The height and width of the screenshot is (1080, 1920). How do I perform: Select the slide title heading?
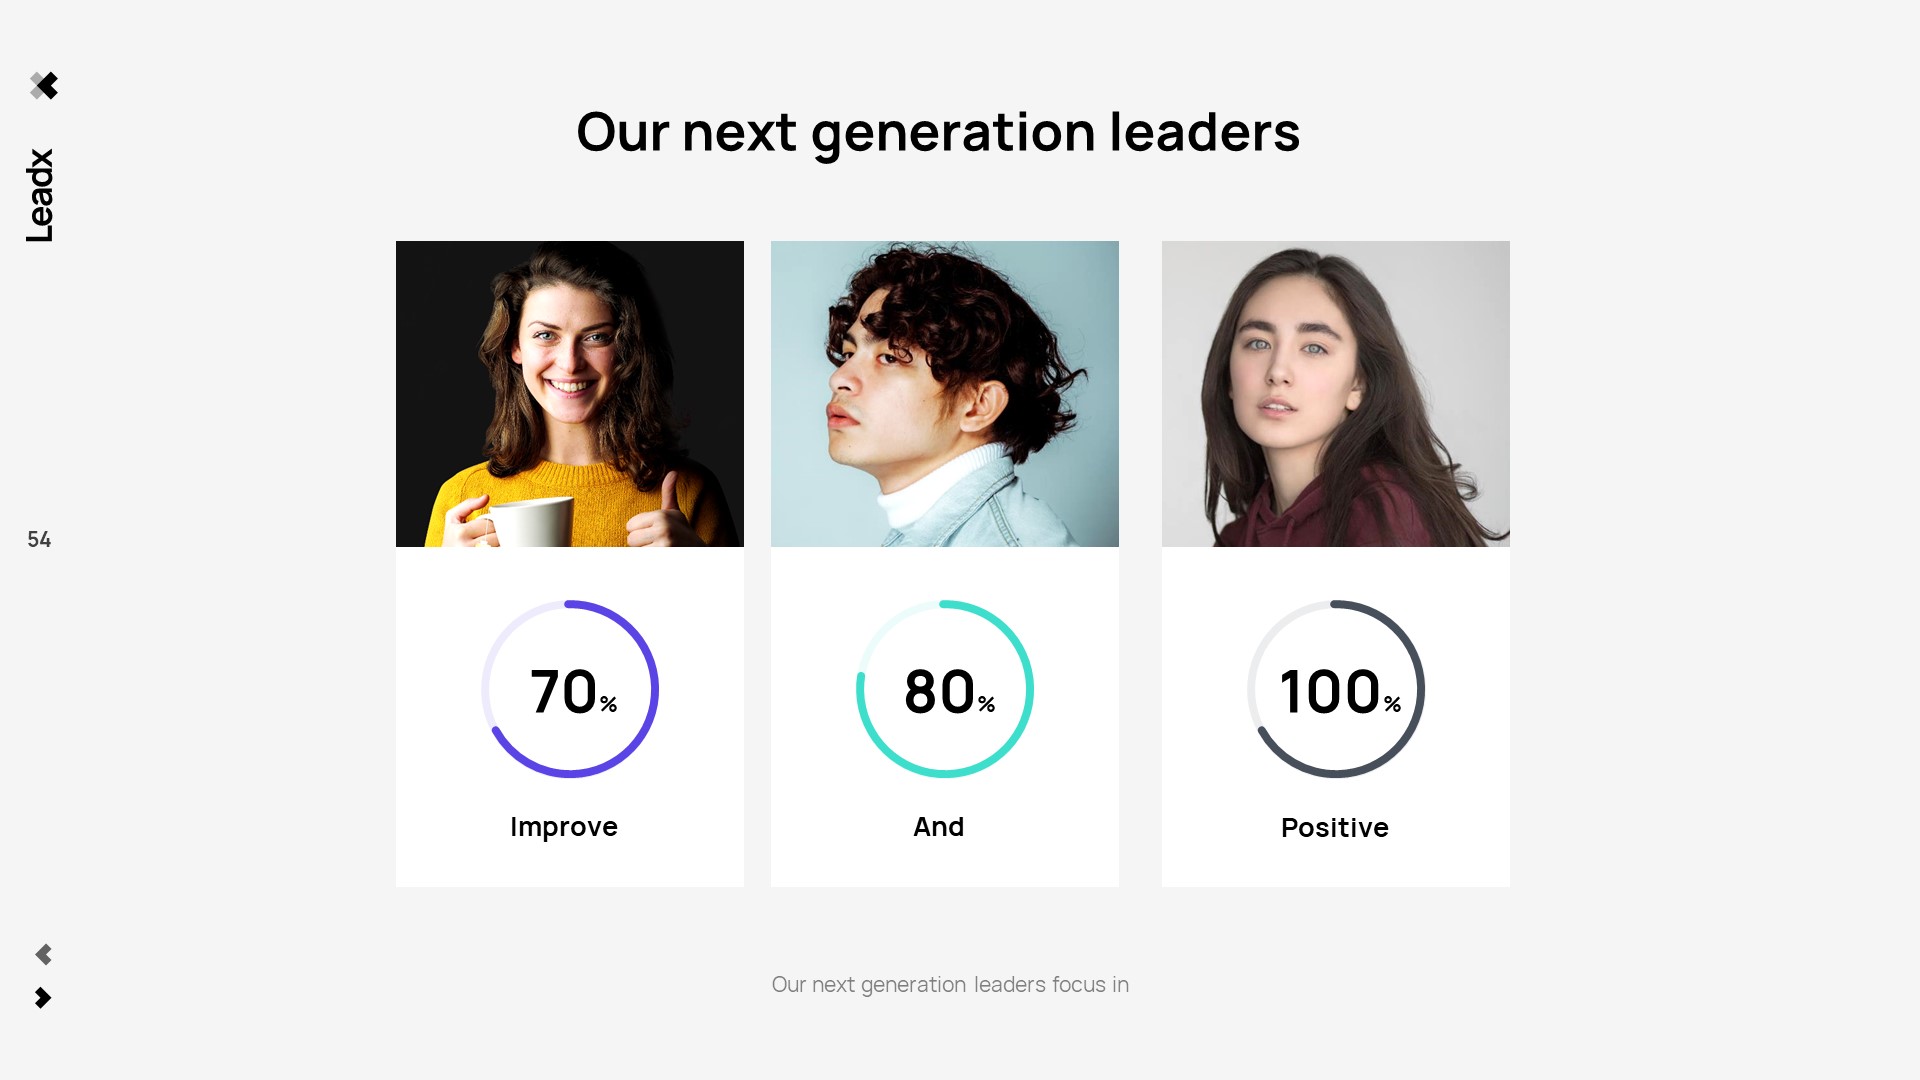pos(938,132)
